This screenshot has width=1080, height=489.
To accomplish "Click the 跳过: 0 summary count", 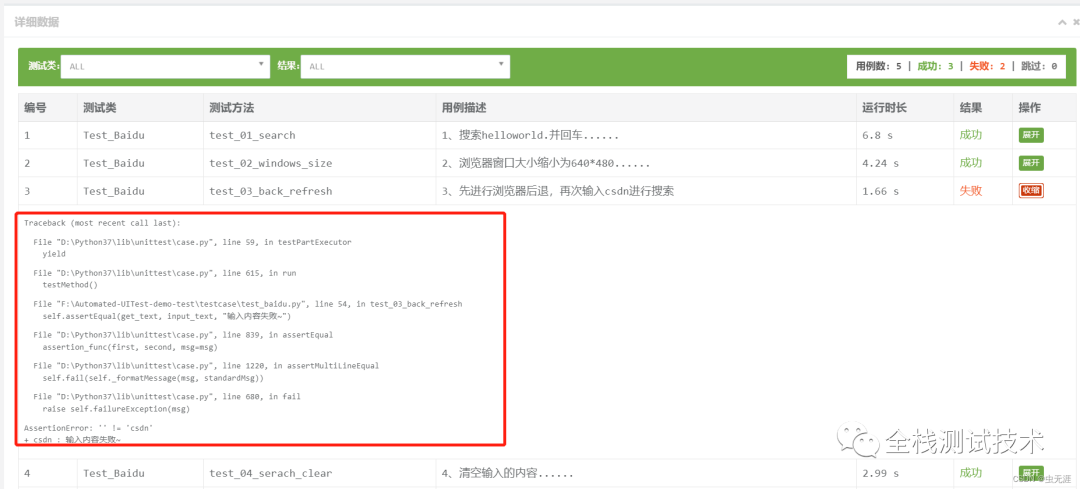I will [x=1039, y=67].
